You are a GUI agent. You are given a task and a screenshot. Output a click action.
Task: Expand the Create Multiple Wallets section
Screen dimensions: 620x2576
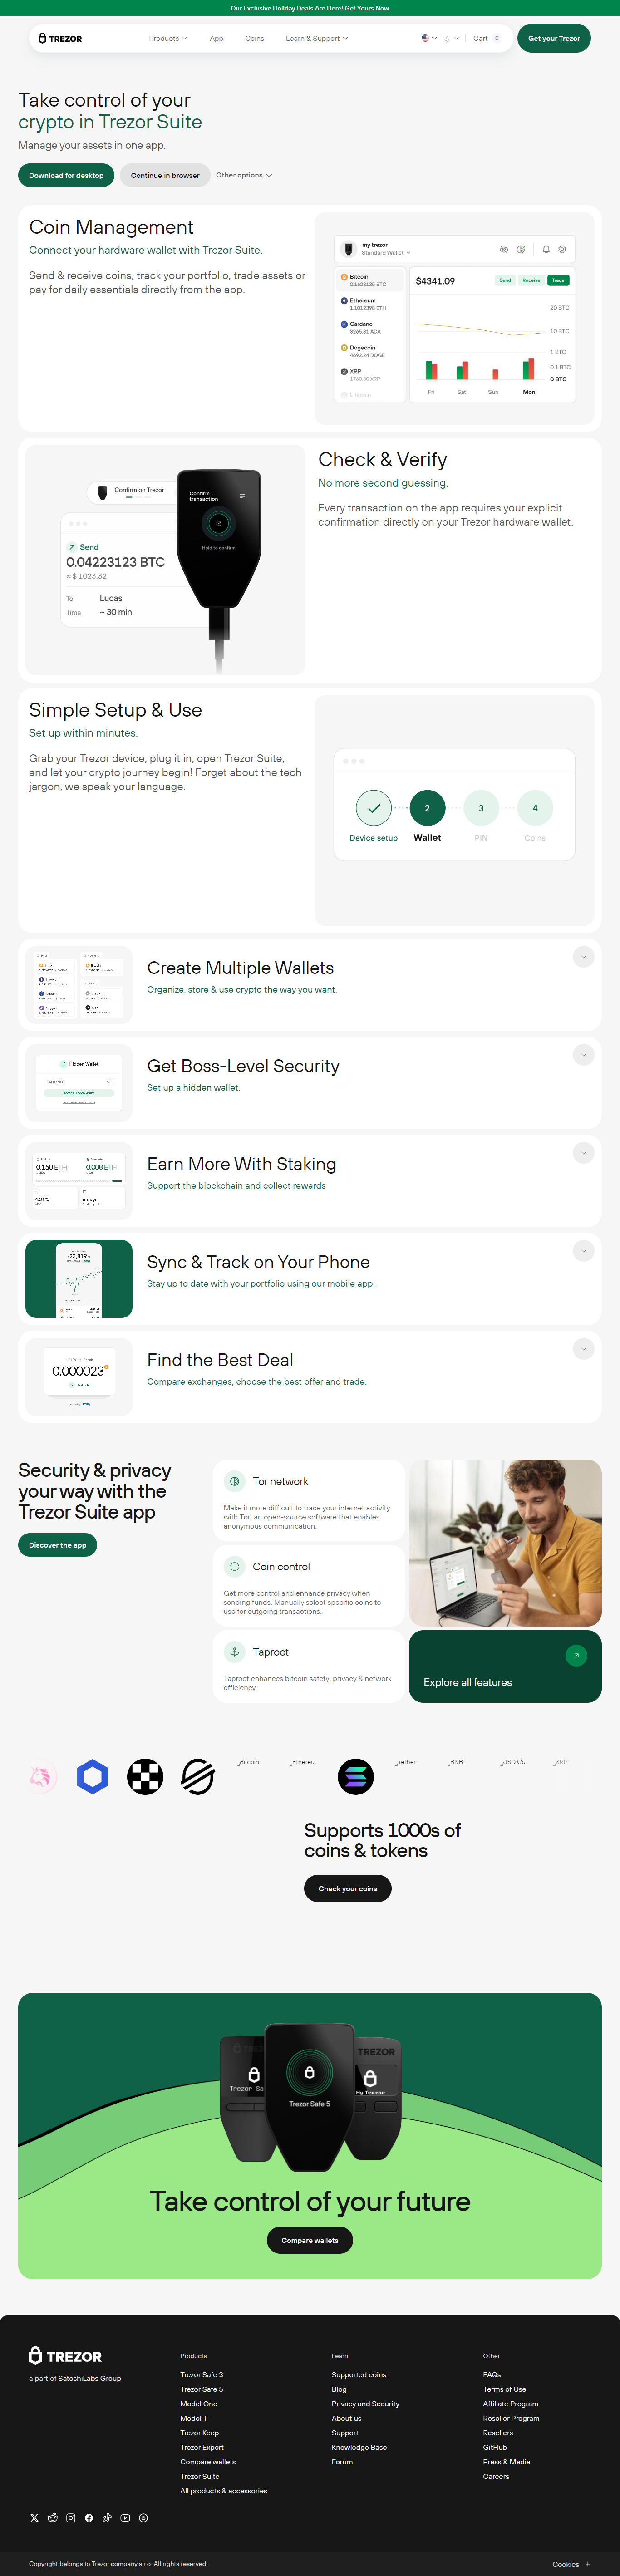(583, 957)
